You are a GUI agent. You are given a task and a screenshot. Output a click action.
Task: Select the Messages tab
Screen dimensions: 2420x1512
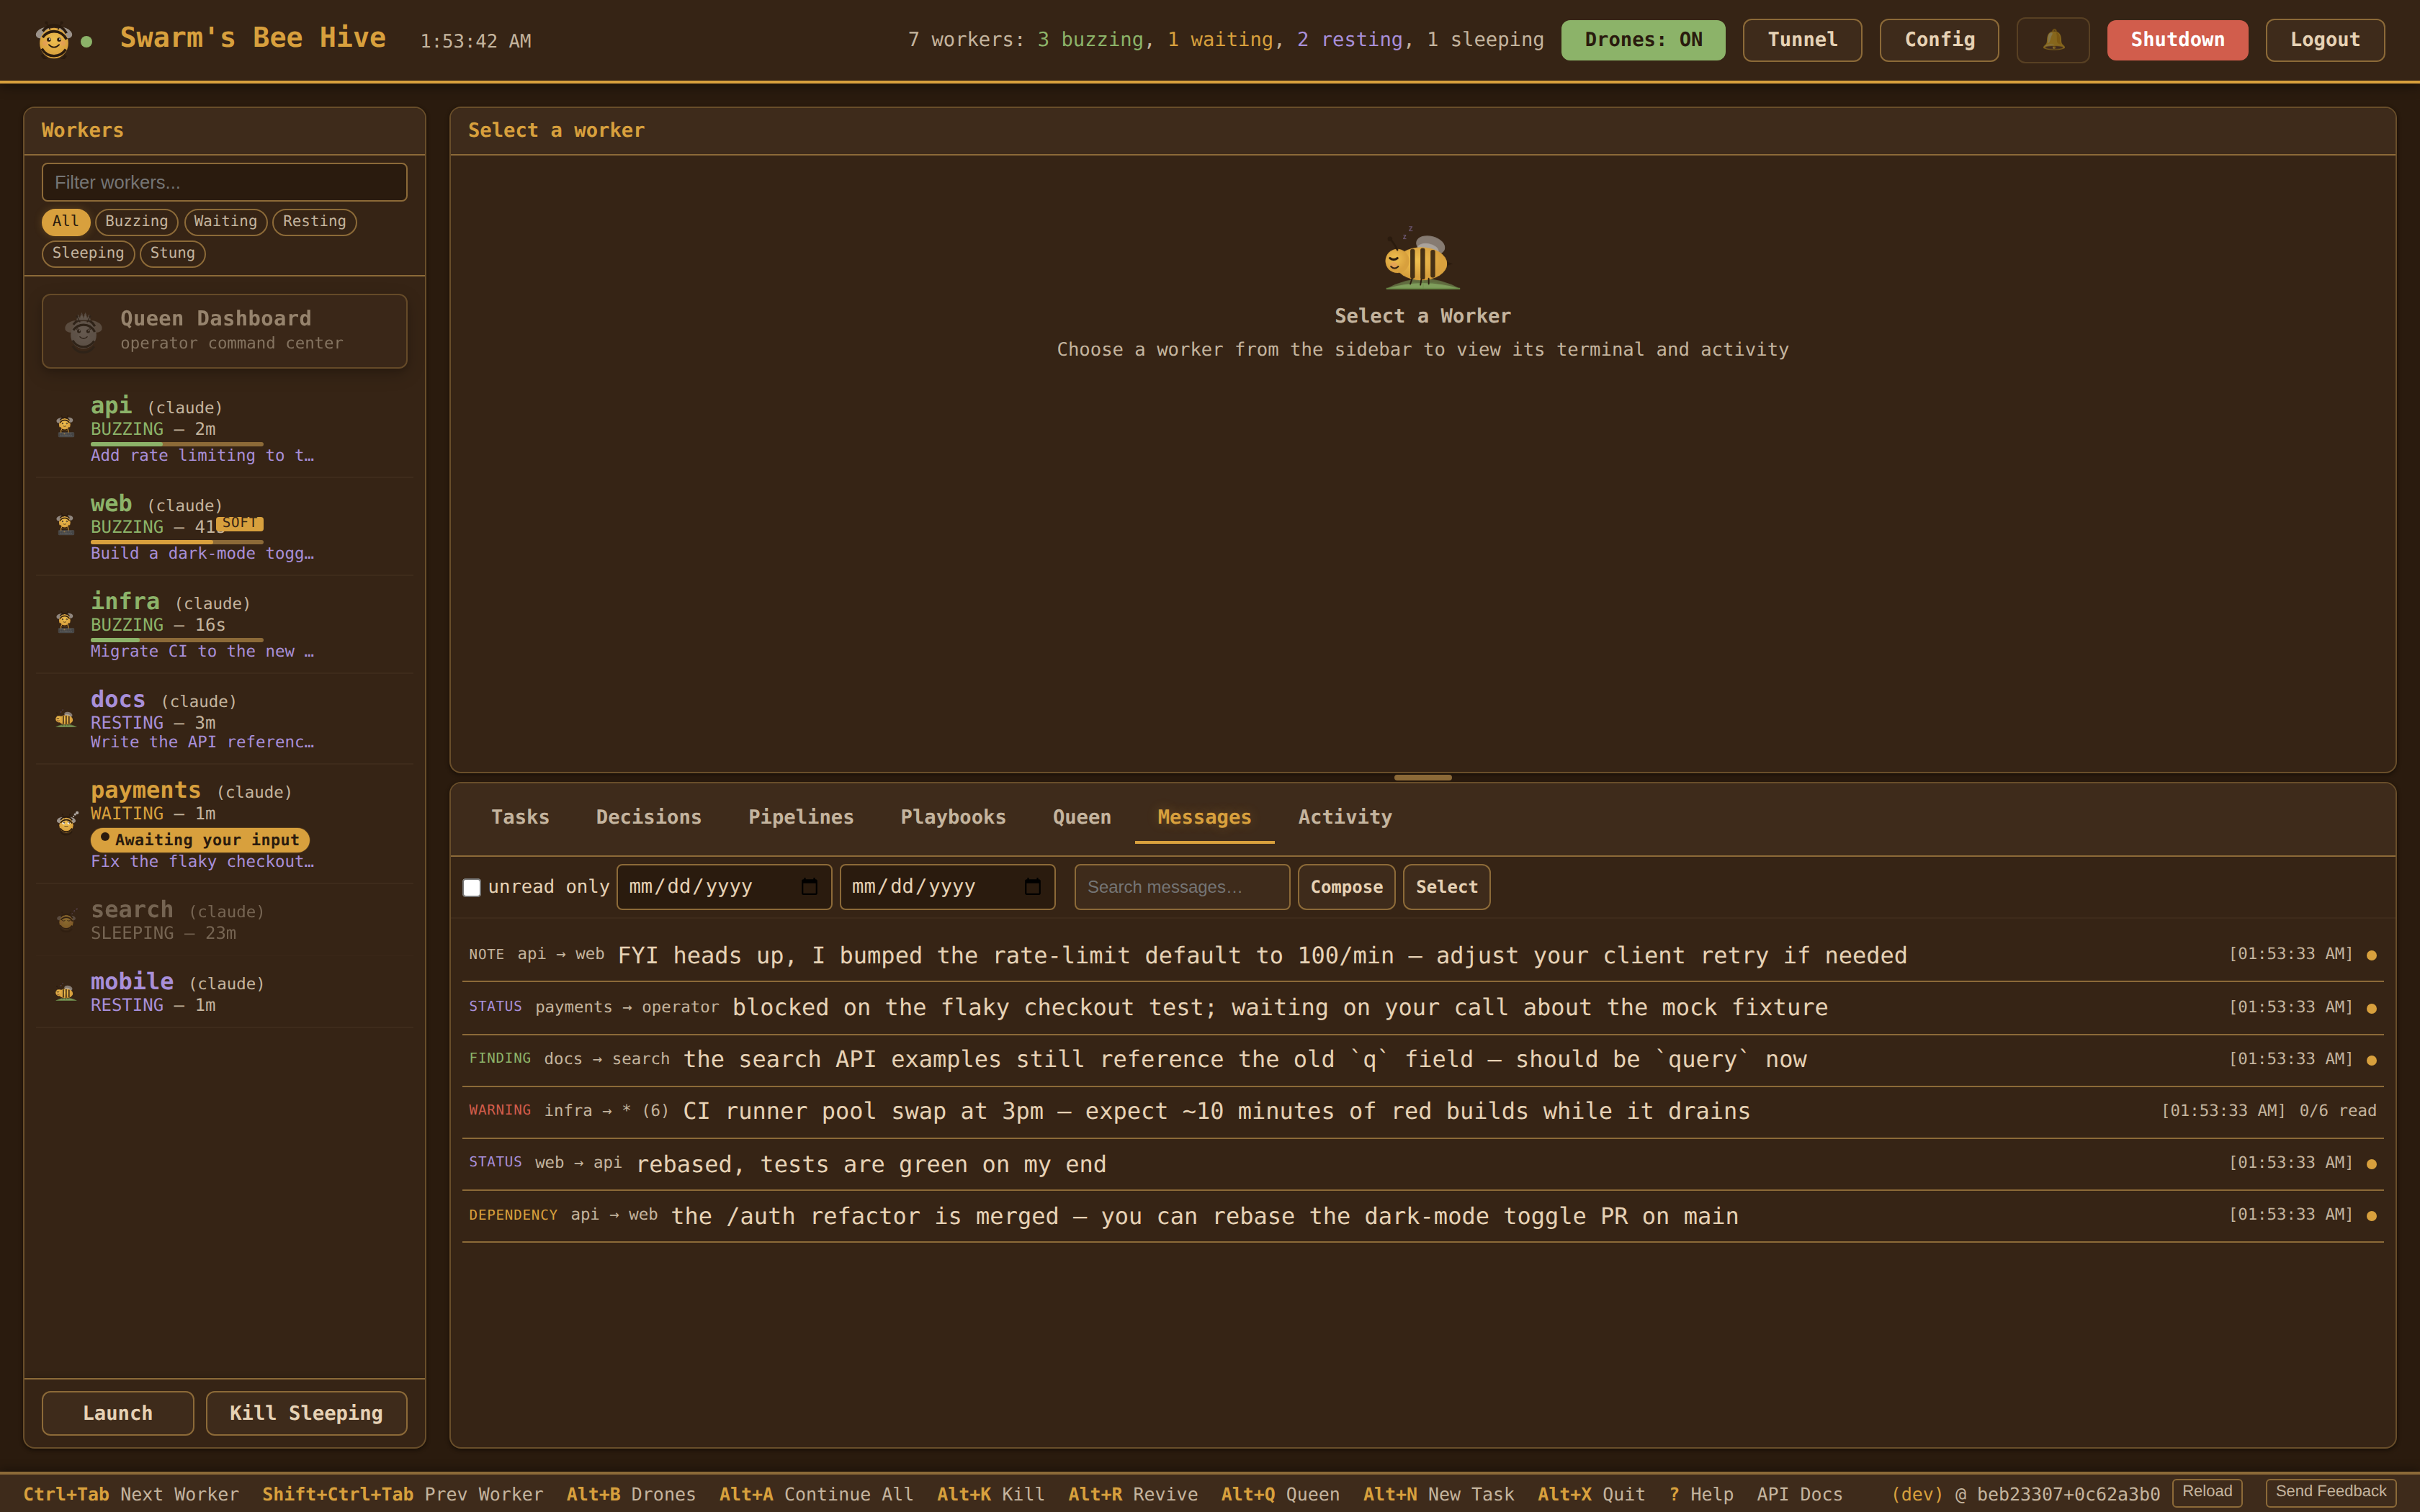1204,817
